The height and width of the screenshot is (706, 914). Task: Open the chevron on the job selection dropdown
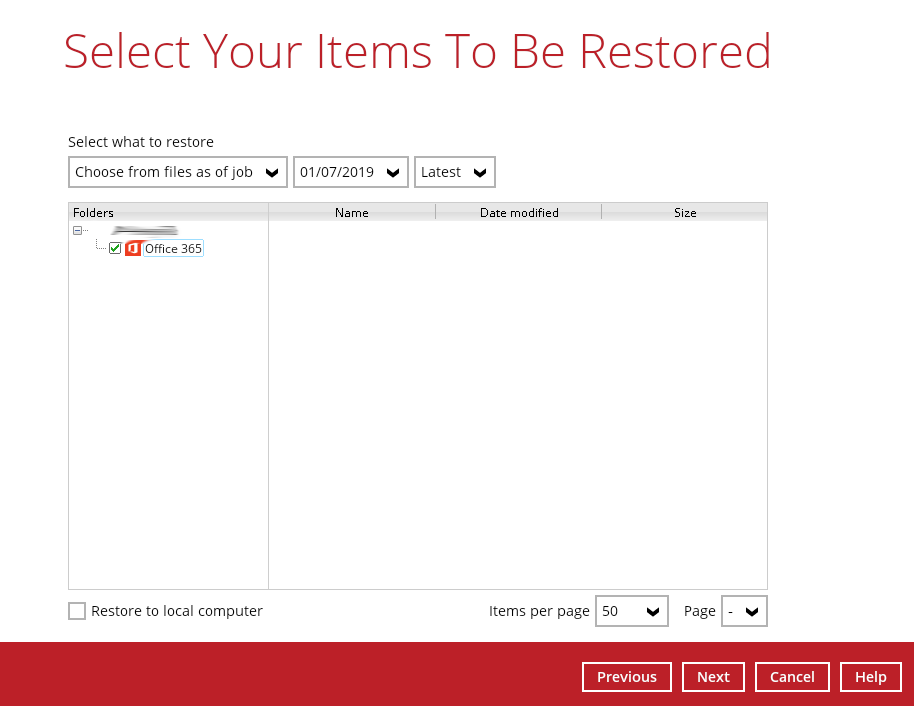(x=273, y=171)
